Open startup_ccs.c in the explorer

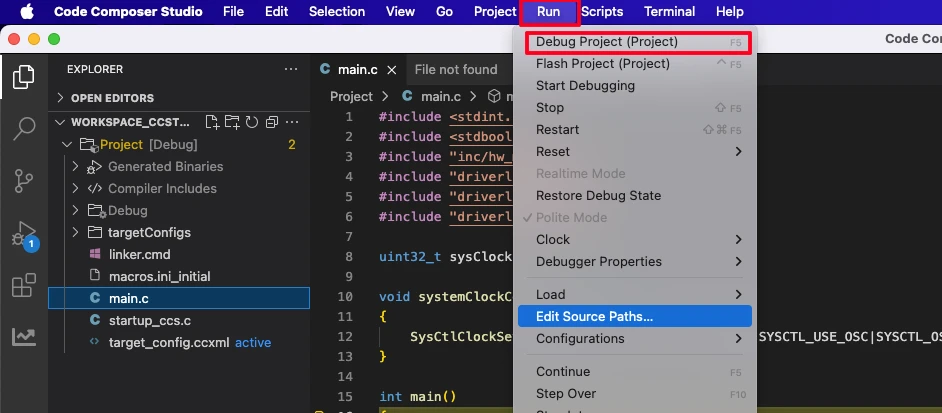point(149,321)
